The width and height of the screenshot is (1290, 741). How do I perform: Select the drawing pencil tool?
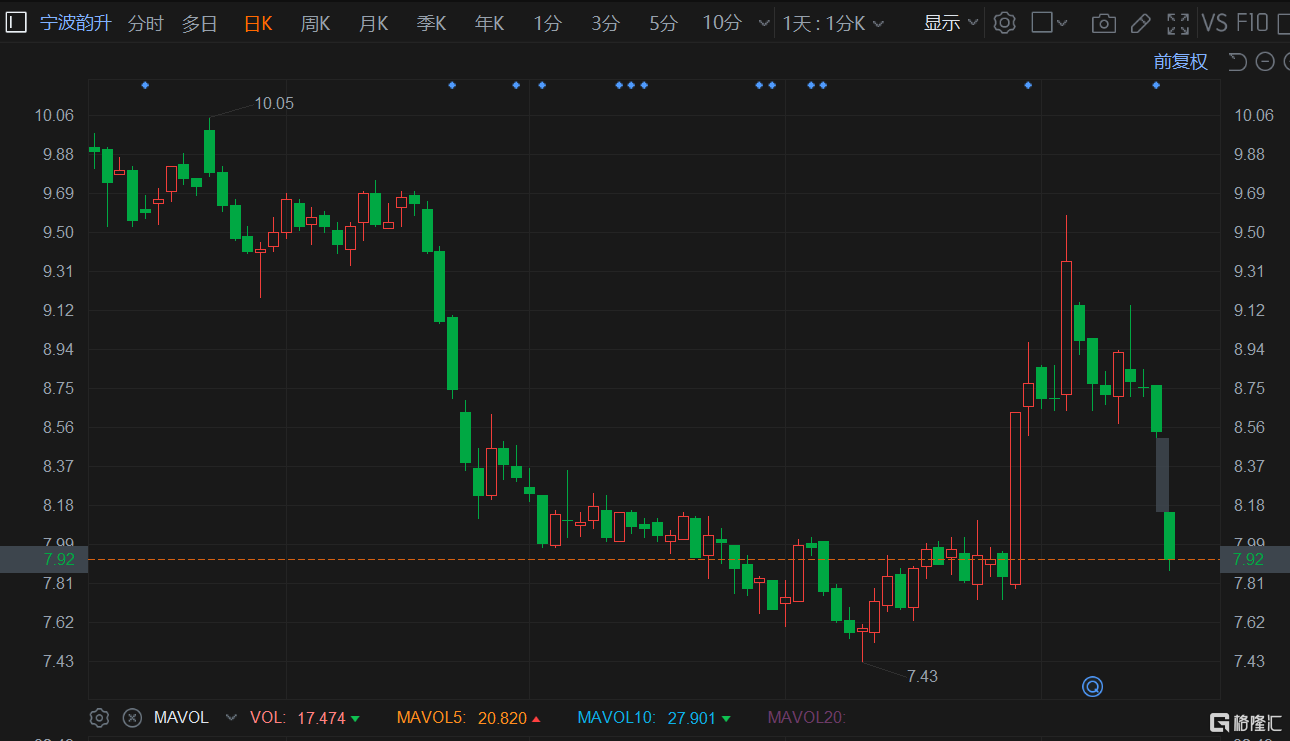click(1140, 23)
